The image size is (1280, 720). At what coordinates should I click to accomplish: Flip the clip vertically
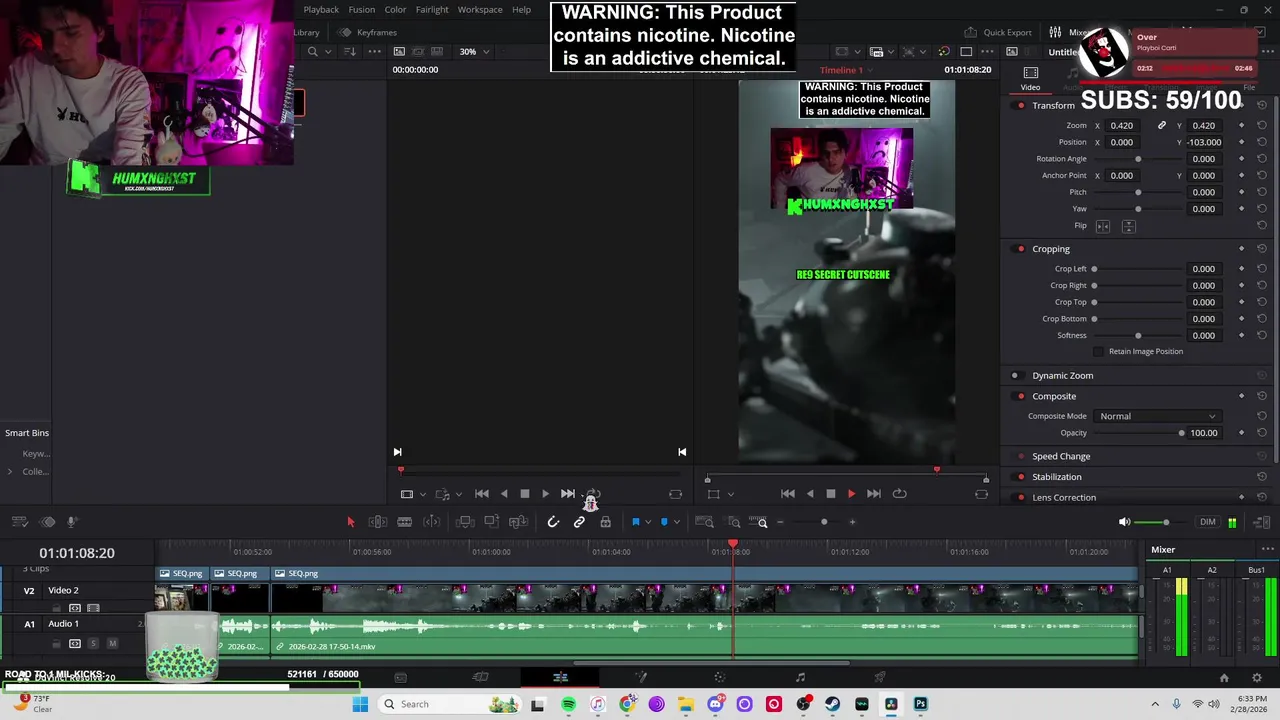pyautogui.click(x=1128, y=226)
